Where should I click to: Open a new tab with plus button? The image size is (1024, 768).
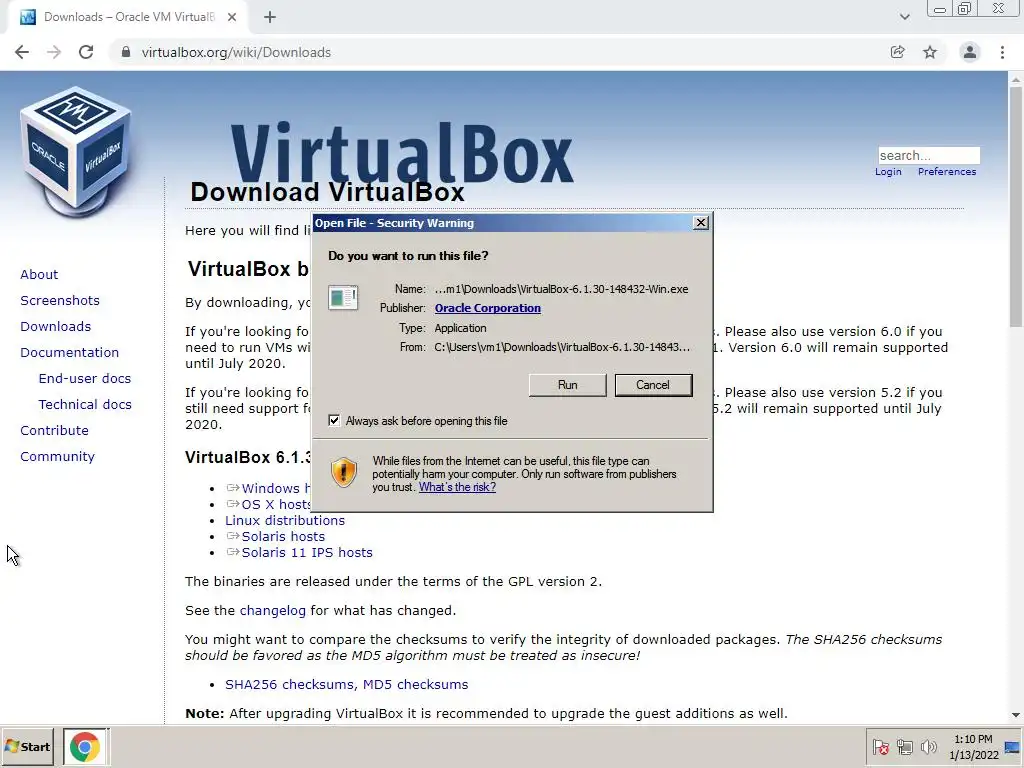pos(270,17)
